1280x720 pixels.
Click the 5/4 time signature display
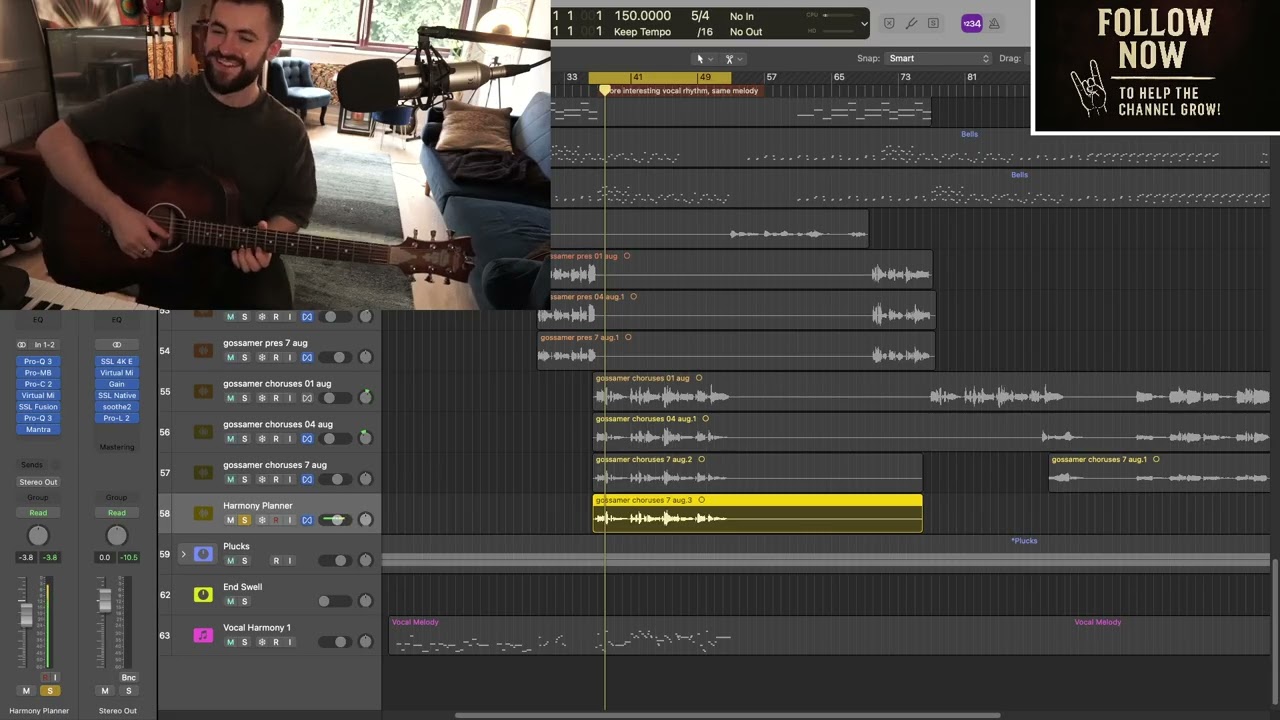pyautogui.click(x=700, y=16)
